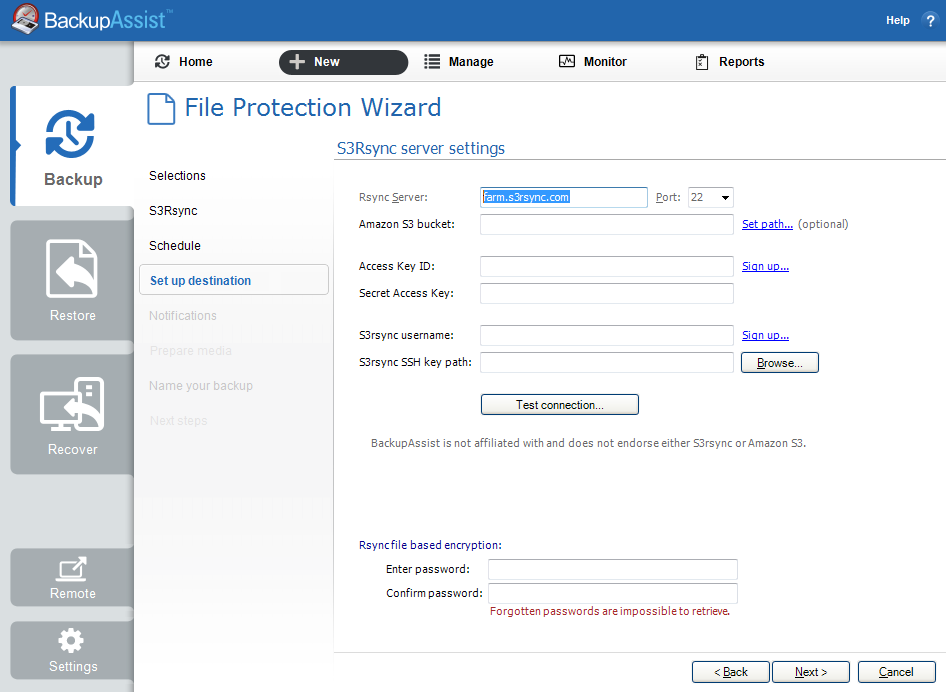Image resolution: width=946 pixels, height=692 pixels.
Task: Open the Help link in header
Action: click(x=898, y=21)
